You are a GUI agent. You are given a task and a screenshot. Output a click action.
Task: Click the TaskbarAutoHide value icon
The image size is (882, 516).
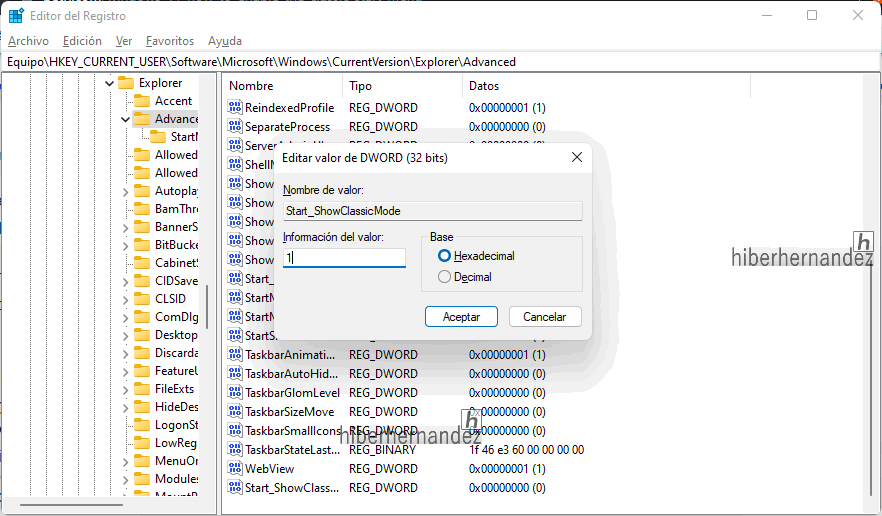[235, 373]
